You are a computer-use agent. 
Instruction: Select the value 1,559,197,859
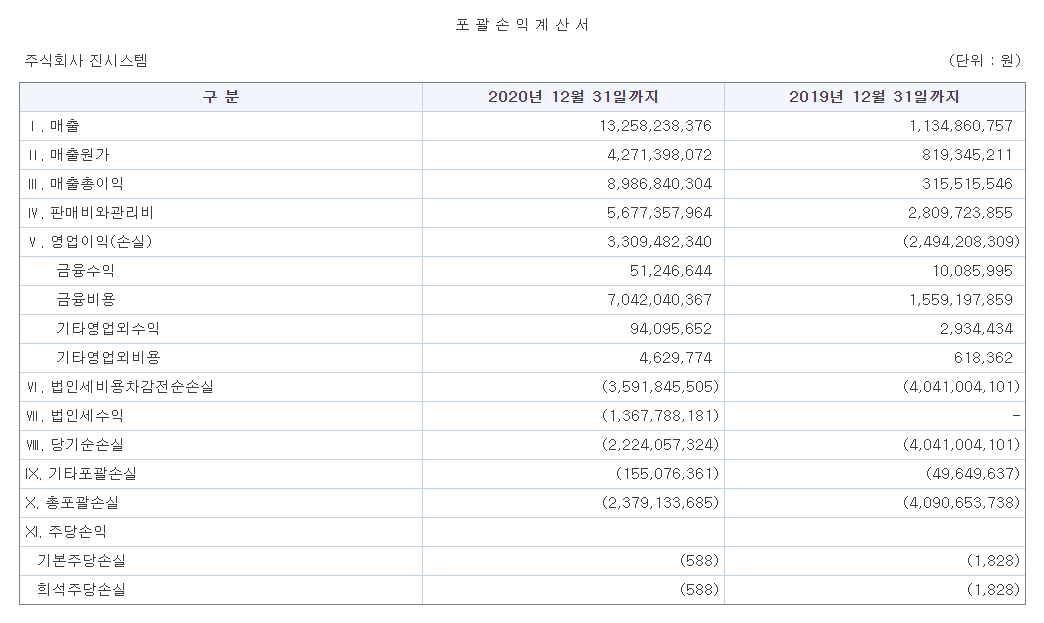(x=961, y=300)
